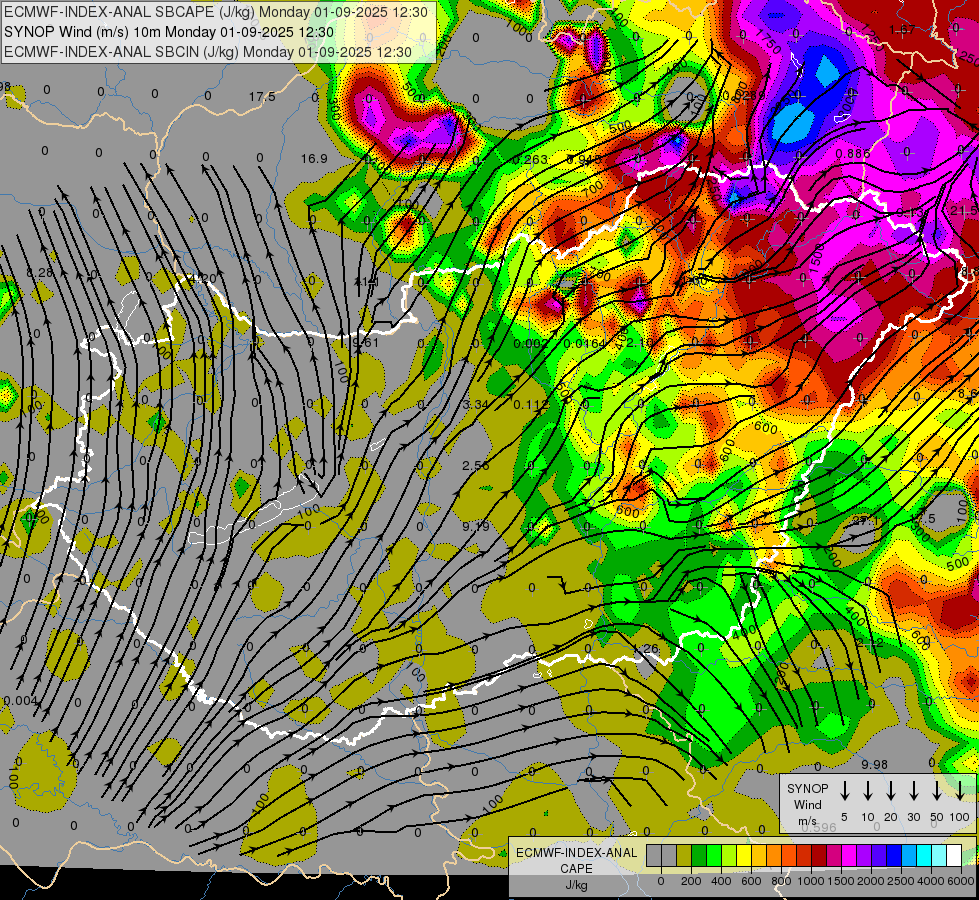
Task: Select the SBCAPE title line at top
Action: coord(216,12)
